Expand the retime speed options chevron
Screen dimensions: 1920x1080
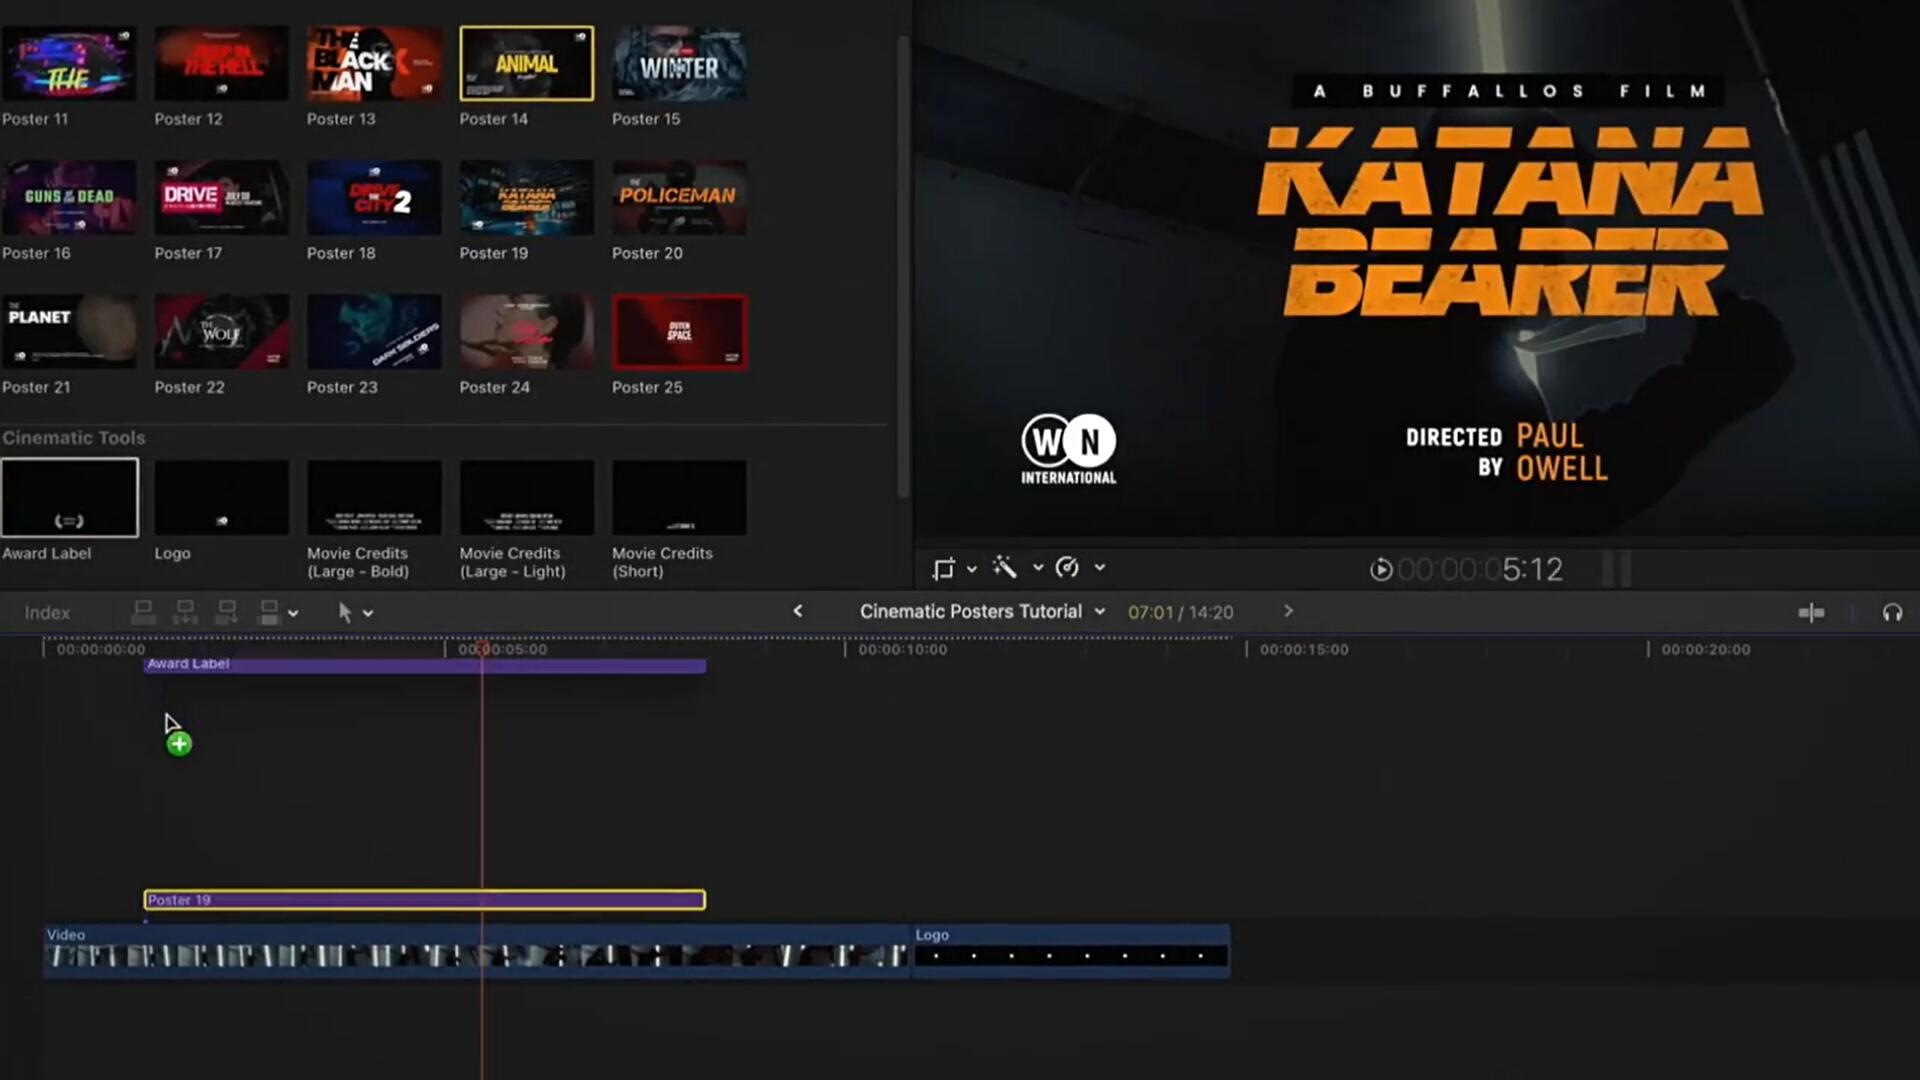[1100, 568]
